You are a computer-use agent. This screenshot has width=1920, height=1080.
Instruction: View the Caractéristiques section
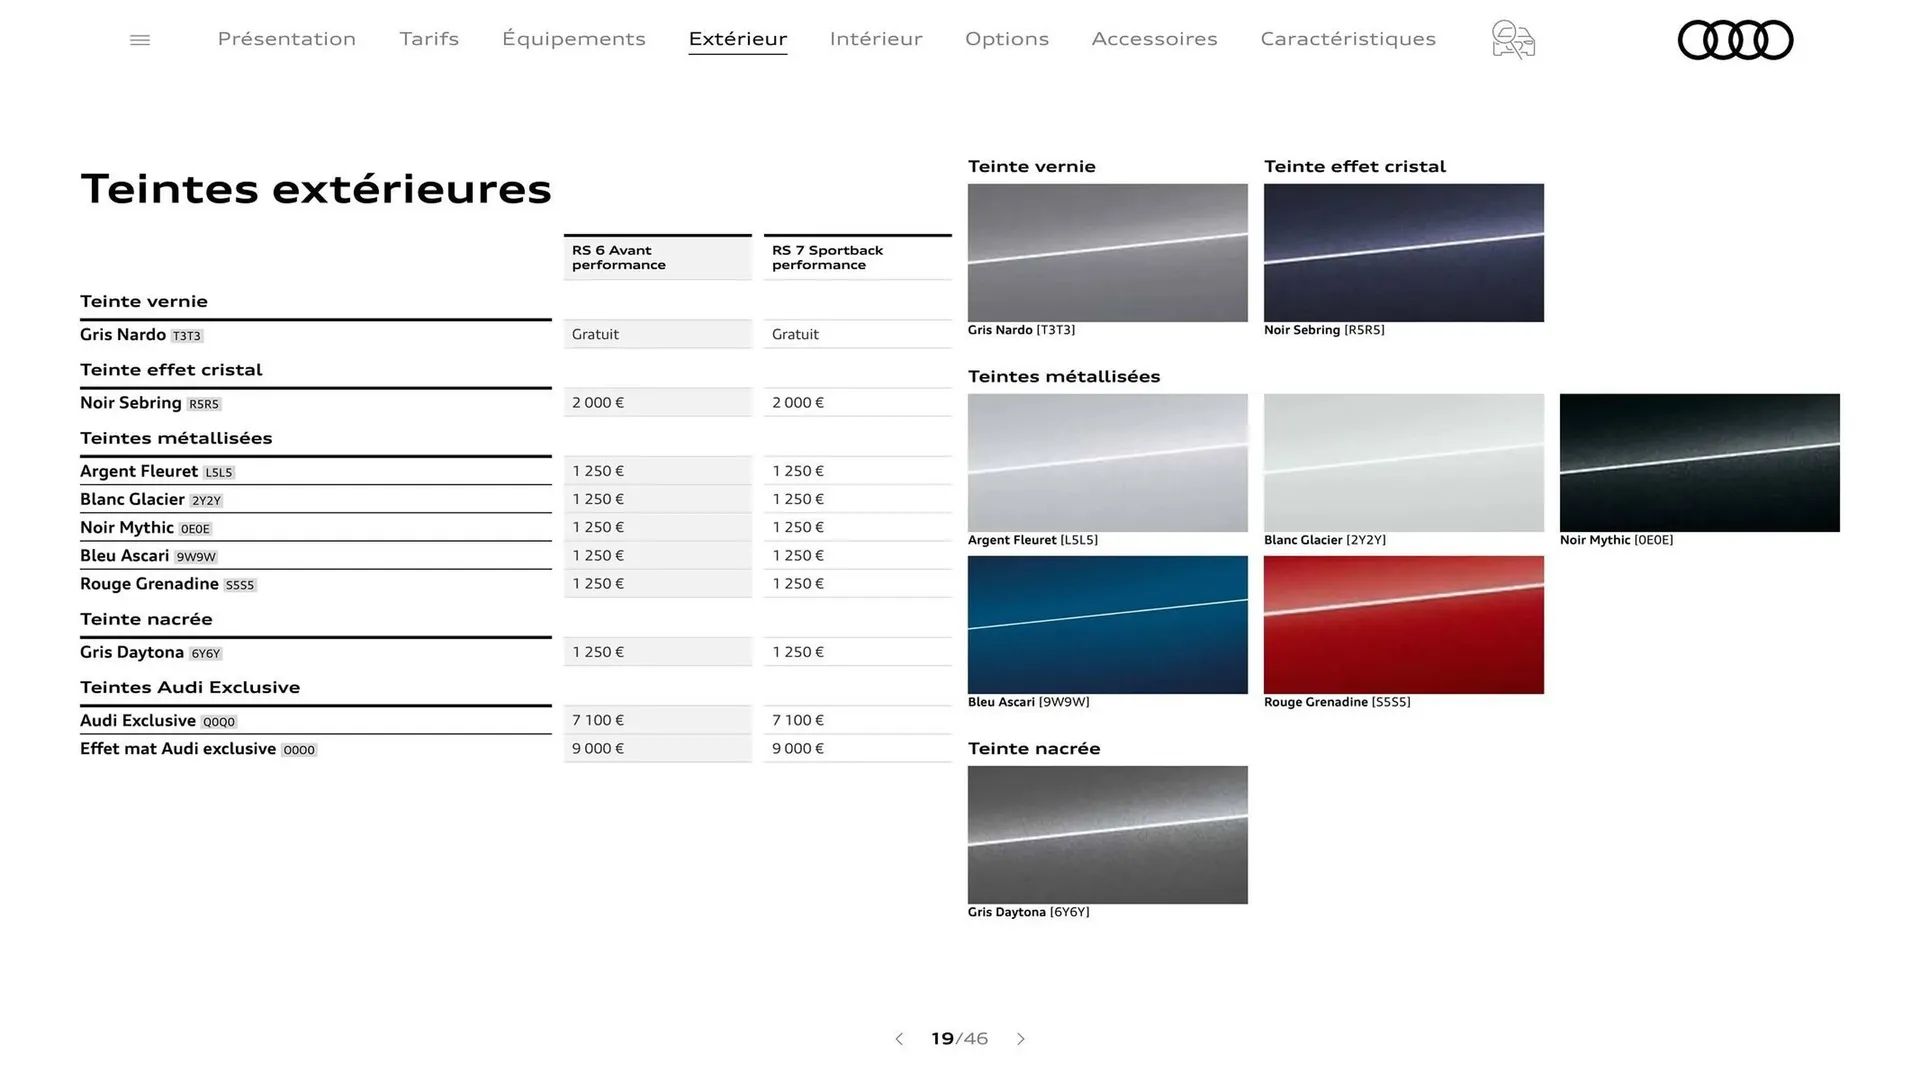(1348, 39)
